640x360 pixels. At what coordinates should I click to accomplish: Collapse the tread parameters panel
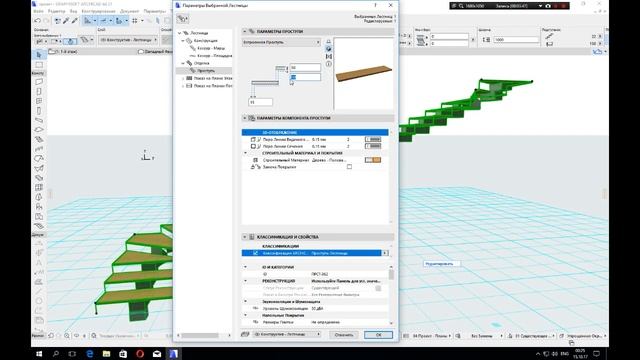point(245,31)
